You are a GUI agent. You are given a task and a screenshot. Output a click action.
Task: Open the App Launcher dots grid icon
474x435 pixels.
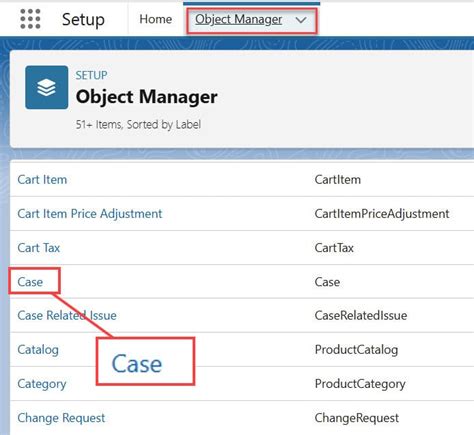pos(30,19)
